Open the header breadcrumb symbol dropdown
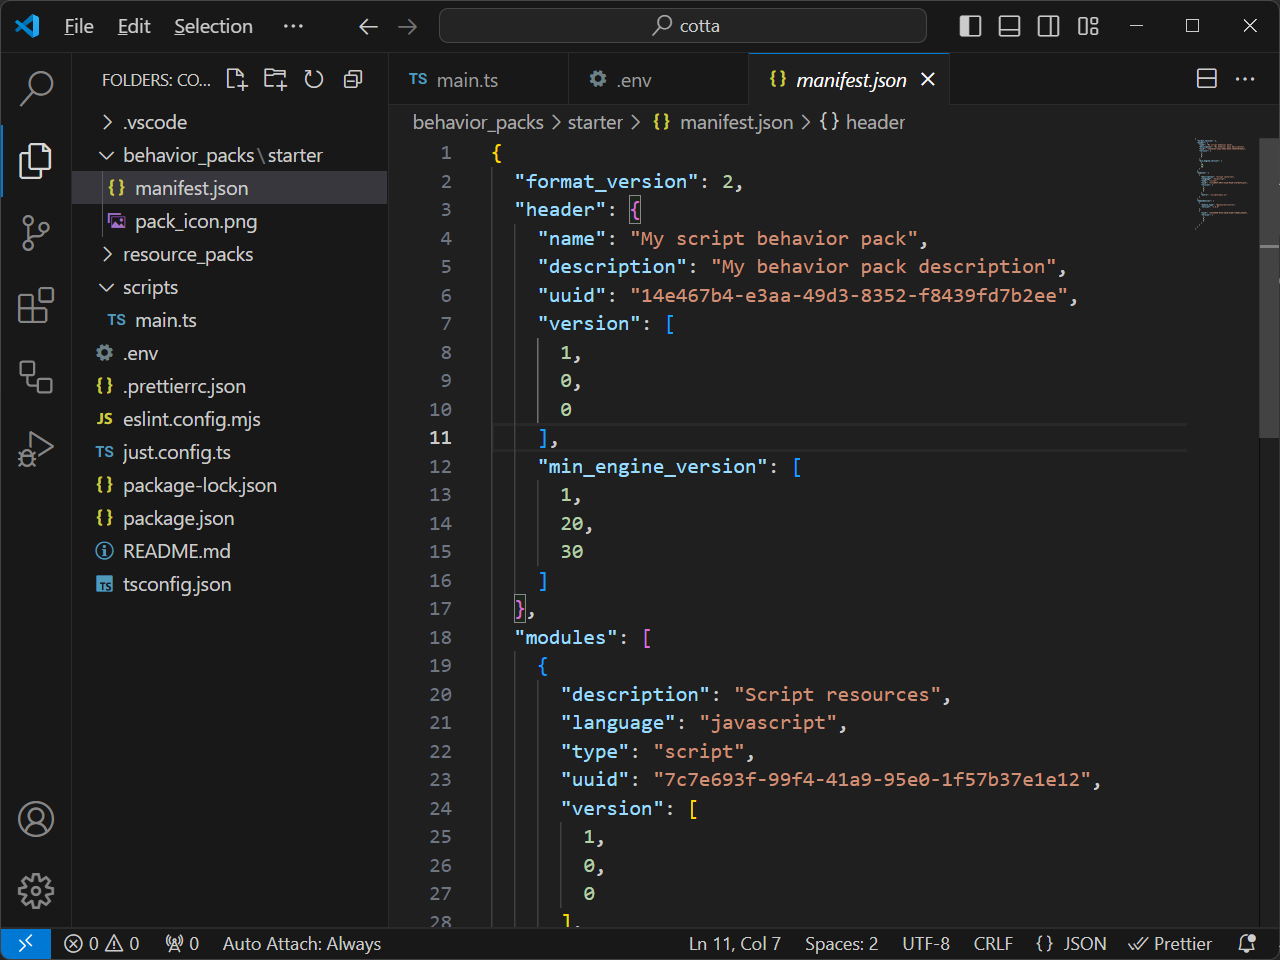Image resolution: width=1280 pixels, height=960 pixels. coord(862,122)
